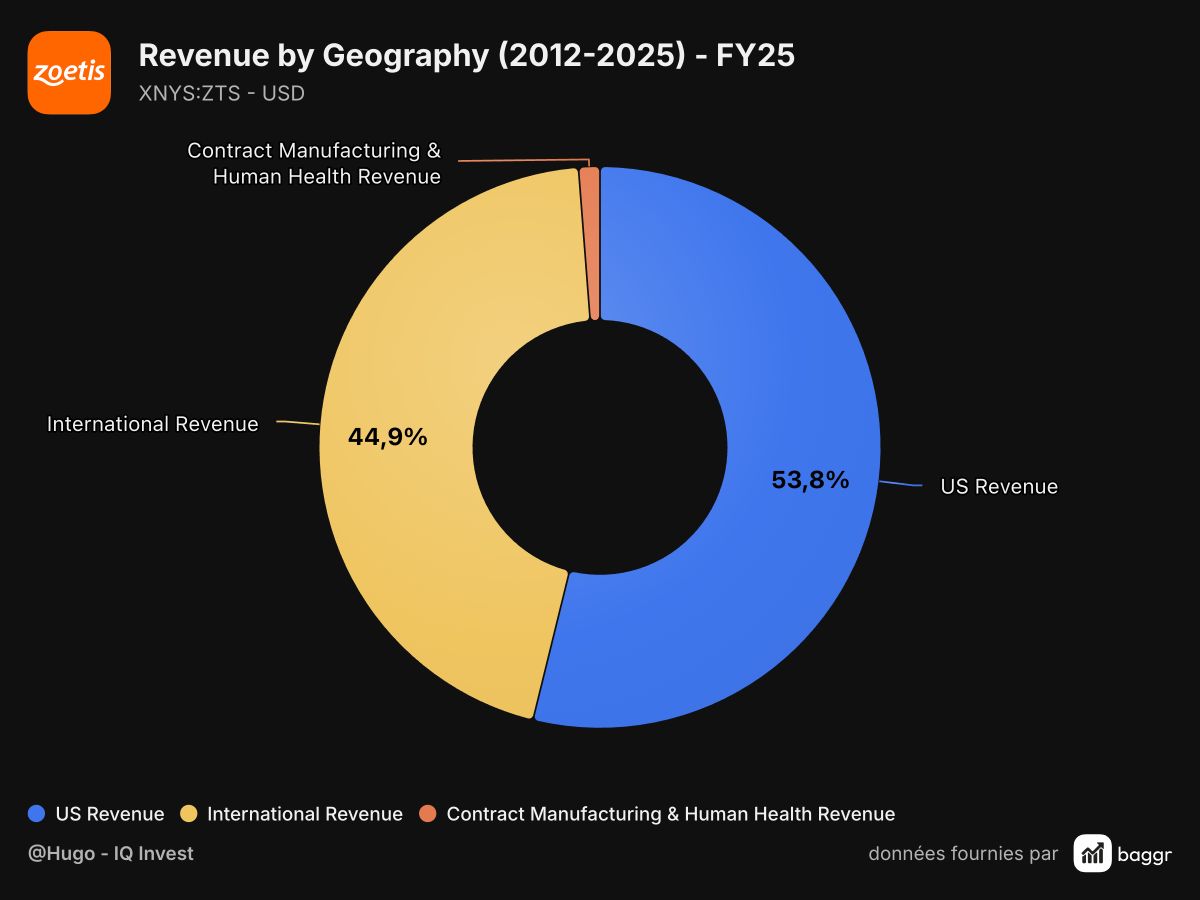This screenshot has height=900, width=1200.
Task: Click the XNYS:ZTS - USD subtitle
Action: (x=222, y=94)
